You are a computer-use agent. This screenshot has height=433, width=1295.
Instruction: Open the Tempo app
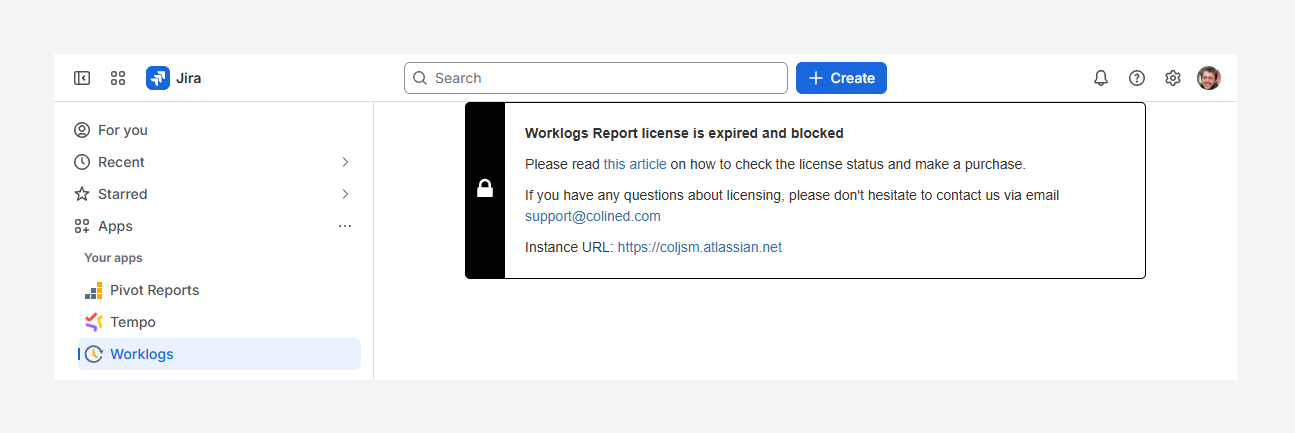(219, 322)
